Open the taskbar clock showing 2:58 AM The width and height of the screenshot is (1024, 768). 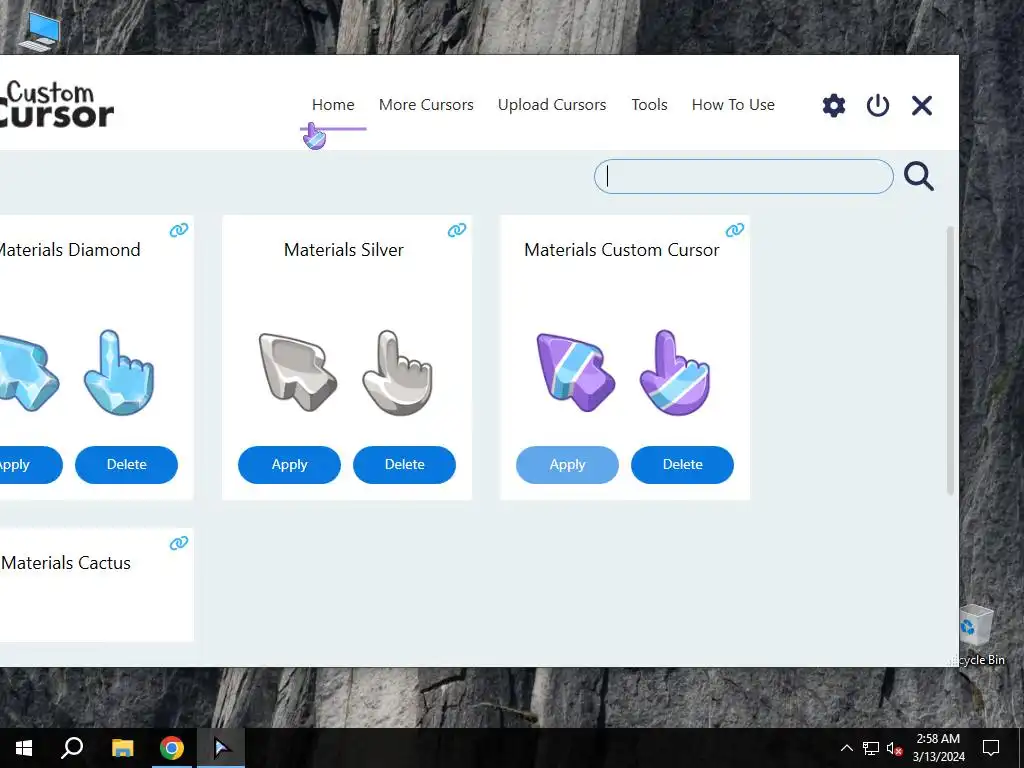tap(938, 748)
